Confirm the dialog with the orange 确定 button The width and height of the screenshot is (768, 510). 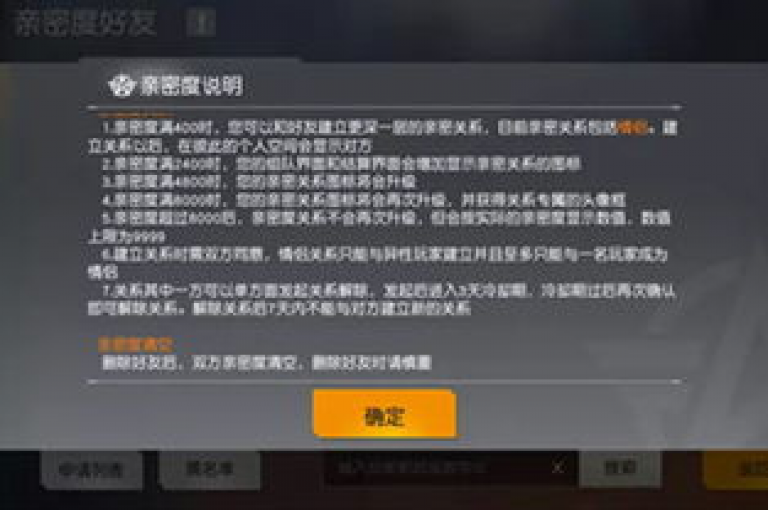pos(385,413)
